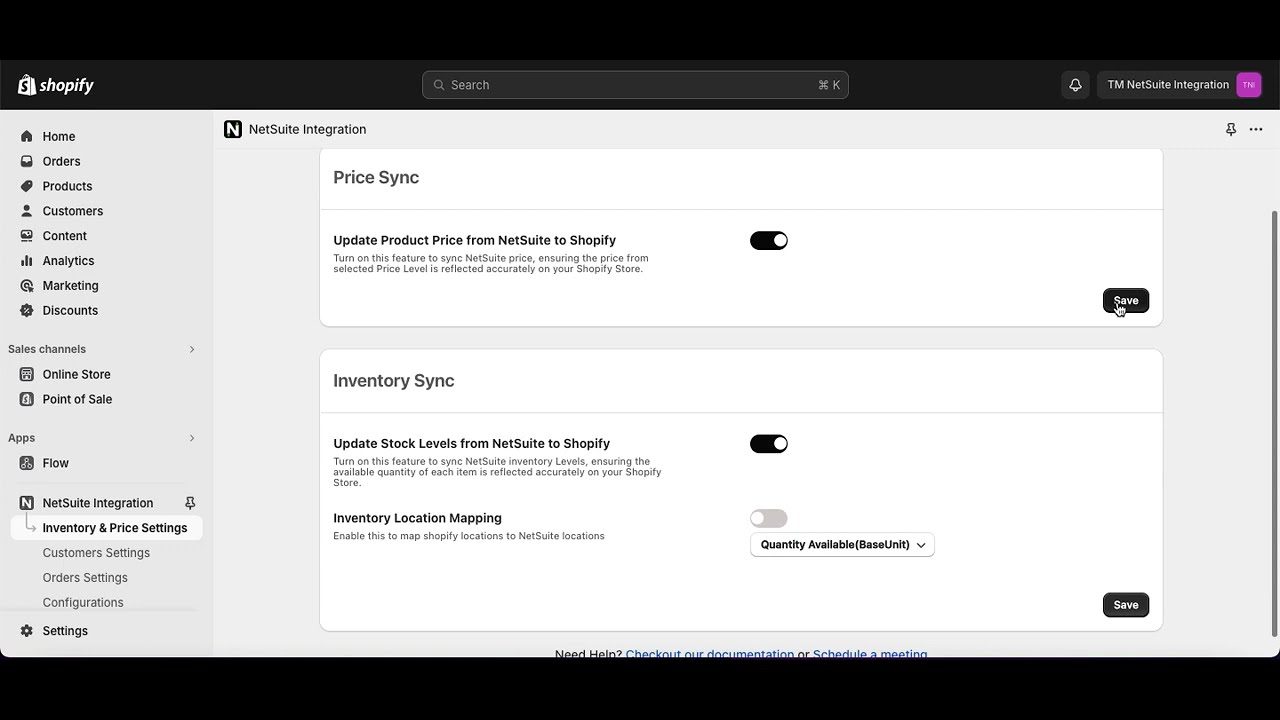
Task: Click the Marketing target icon
Action: coord(27,286)
